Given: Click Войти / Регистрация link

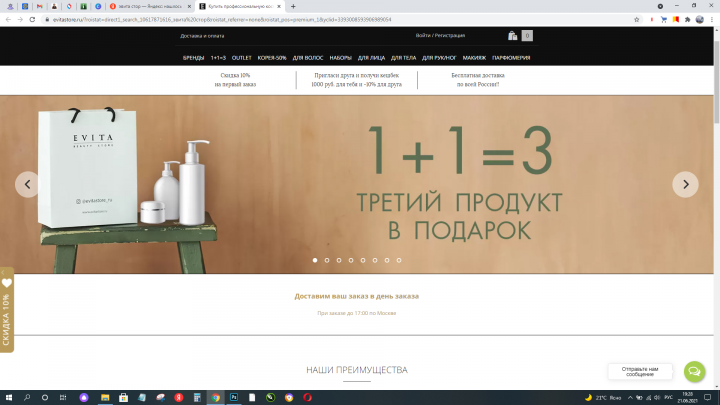Looking at the screenshot, I should click(x=440, y=35).
